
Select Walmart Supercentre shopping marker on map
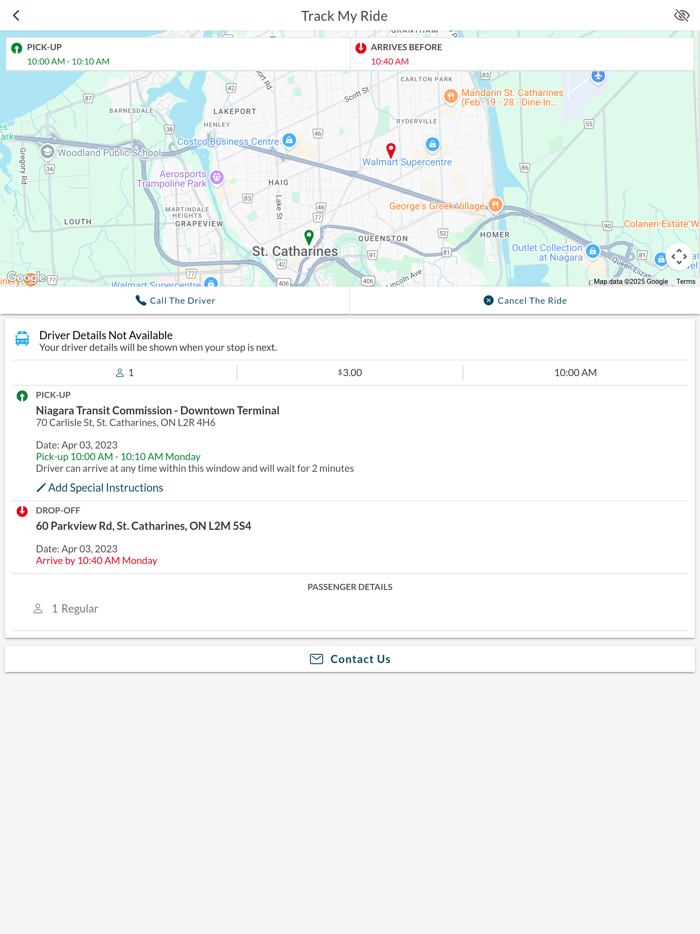pos(433,144)
